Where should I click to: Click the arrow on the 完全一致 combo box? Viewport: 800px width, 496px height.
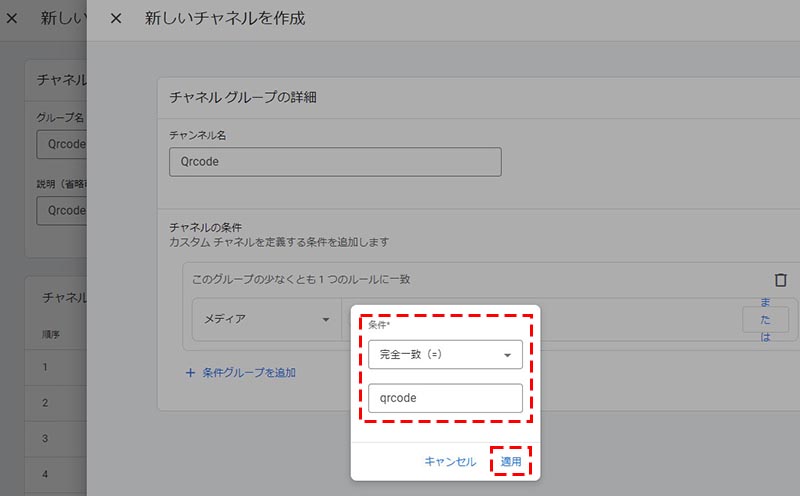click(507, 355)
